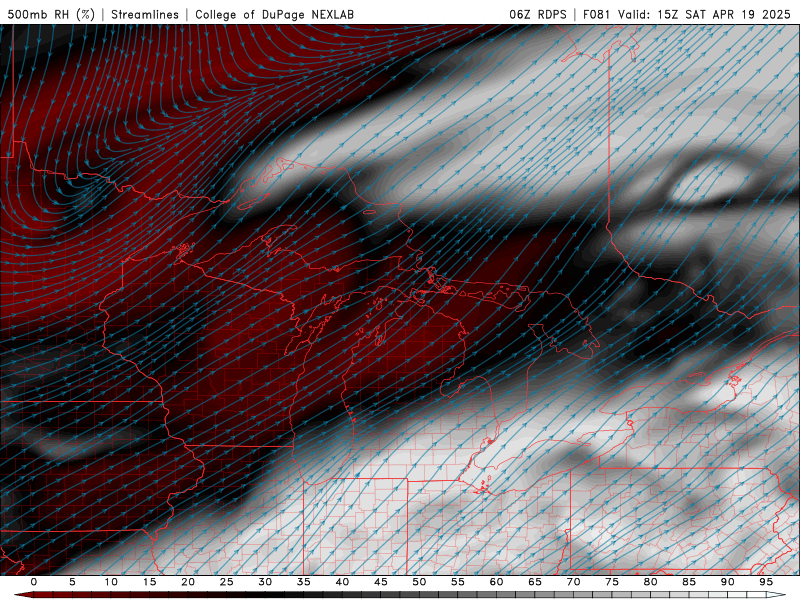Screen dimensions: 800x600
Task: Click the '5' color scale label
Action: point(72,582)
